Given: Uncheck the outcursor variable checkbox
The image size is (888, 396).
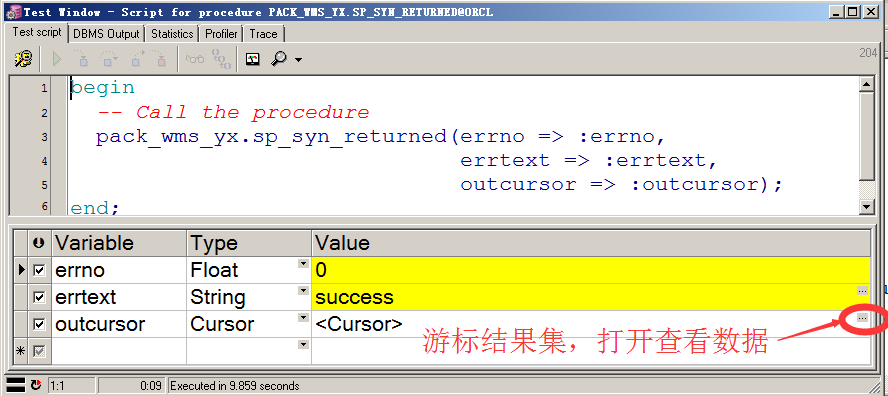Looking at the screenshot, I should coord(39,325).
